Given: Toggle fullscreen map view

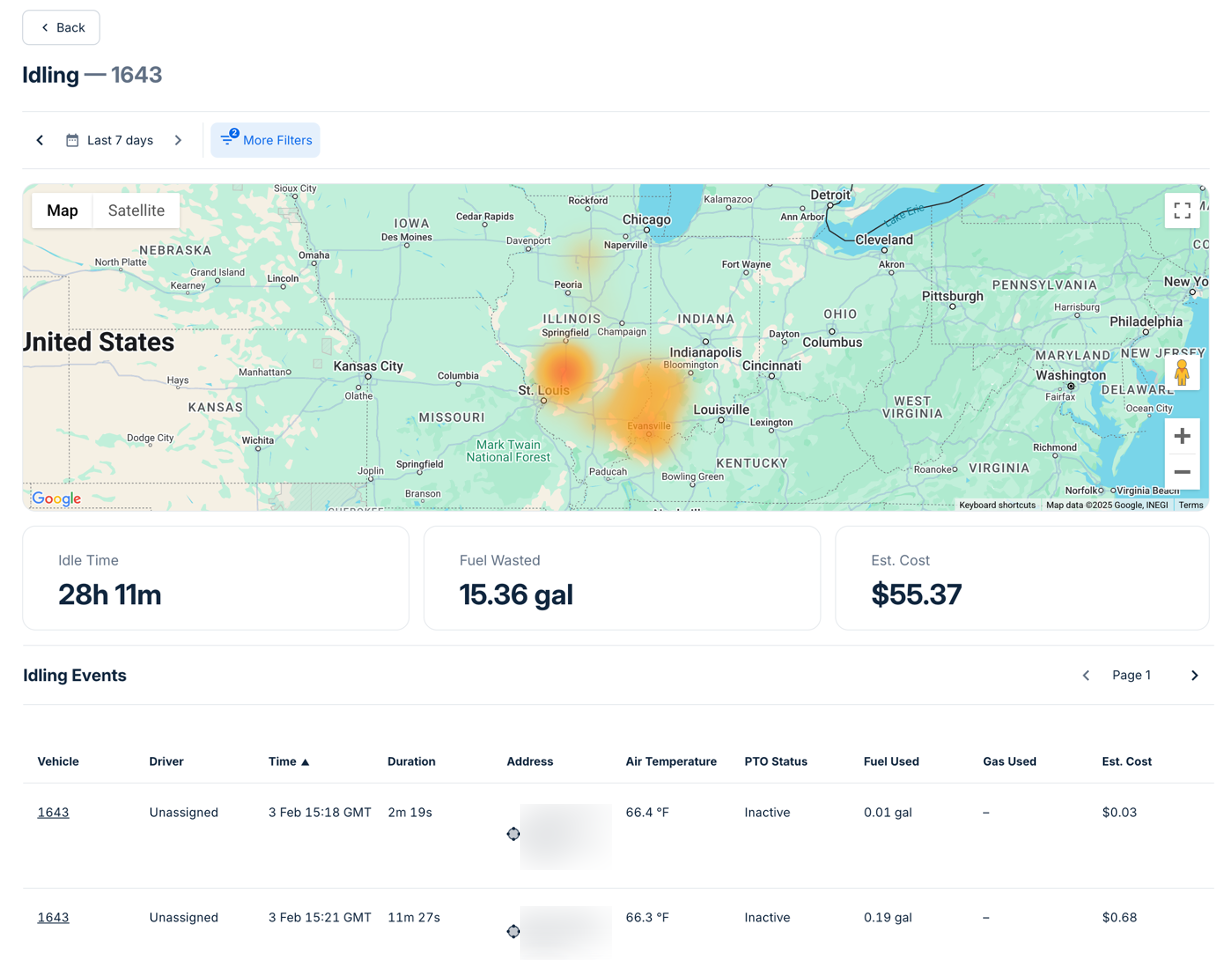Looking at the screenshot, I should 1181,210.
